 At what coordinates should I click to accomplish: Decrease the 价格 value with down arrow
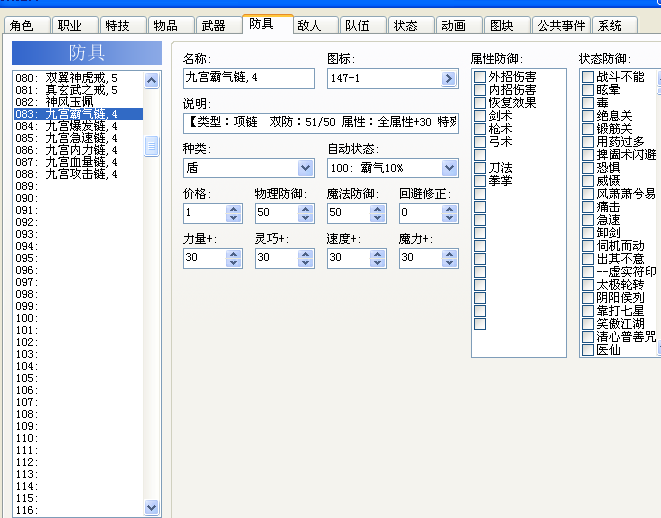(x=234, y=217)
